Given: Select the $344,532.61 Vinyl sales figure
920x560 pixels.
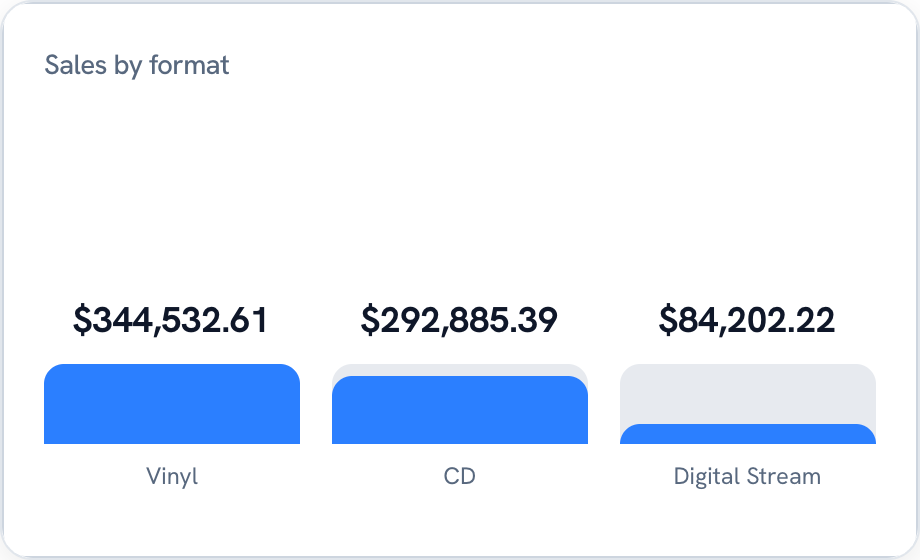Looking at the screenshot, I should (171, 320).
